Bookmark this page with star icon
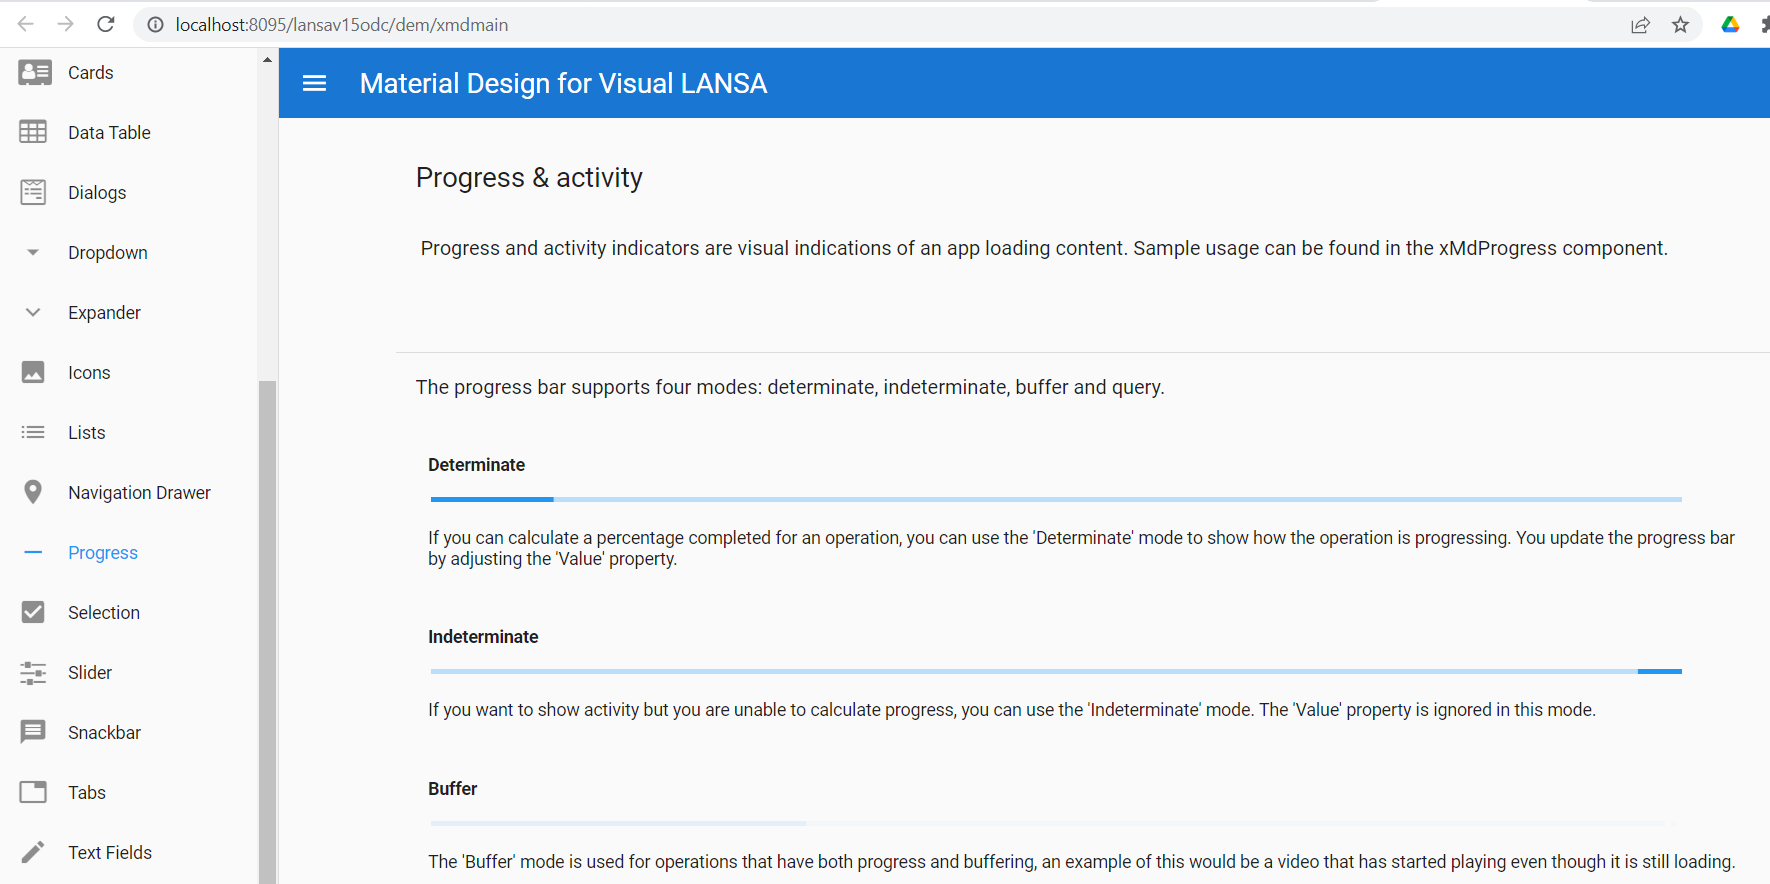 1680,25
